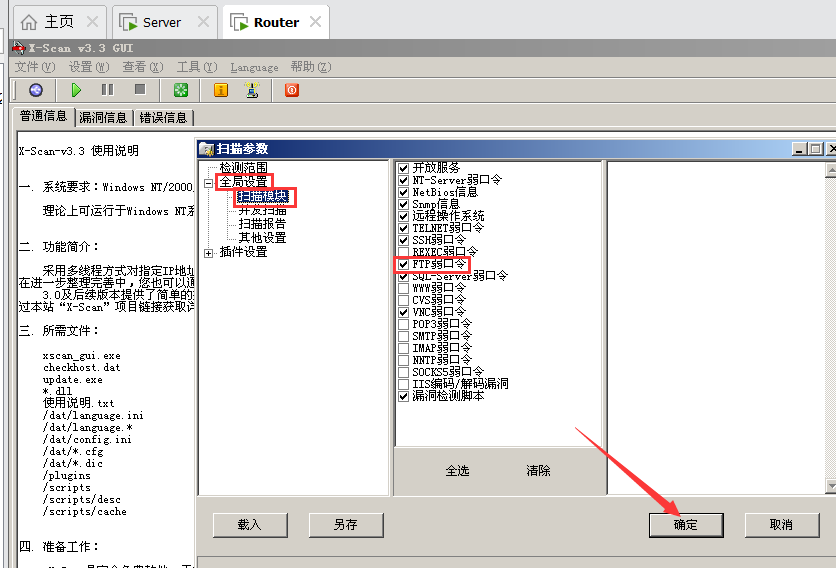Collapse the 全局设置 tree node
The image size is (836, 568).
[x=208, y=183]
